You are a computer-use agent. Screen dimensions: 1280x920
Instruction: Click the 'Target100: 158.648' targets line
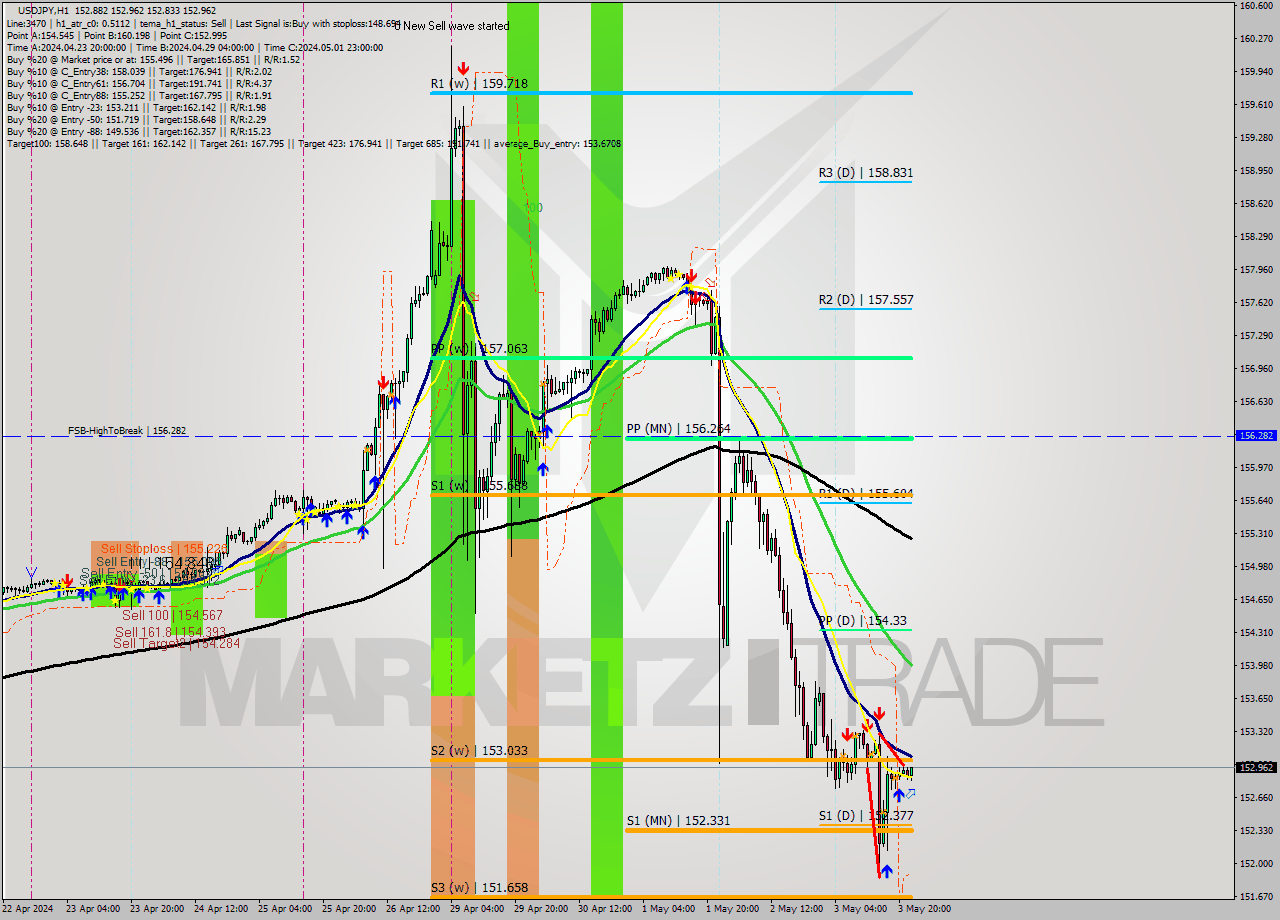pyautogui.click(x=313, y=144)
